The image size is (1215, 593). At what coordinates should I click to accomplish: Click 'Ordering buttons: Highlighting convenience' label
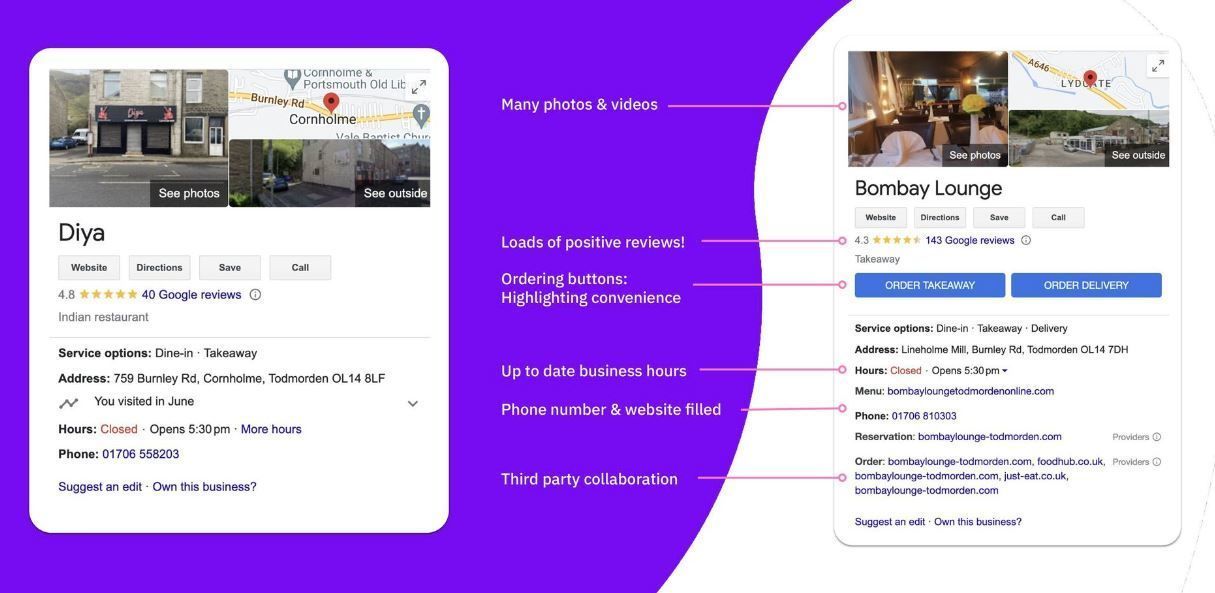tap(591, 288)
